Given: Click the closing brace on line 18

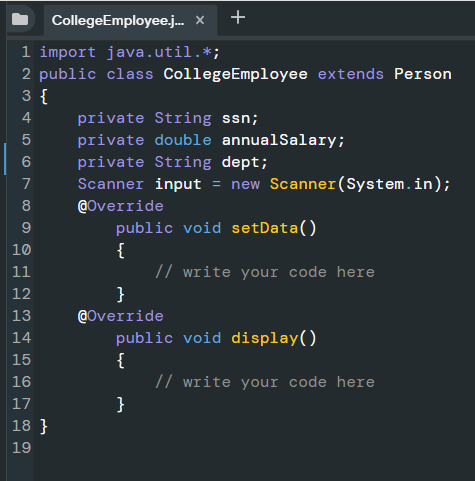Looking at the screenshot, I should [x=44, y=426].
